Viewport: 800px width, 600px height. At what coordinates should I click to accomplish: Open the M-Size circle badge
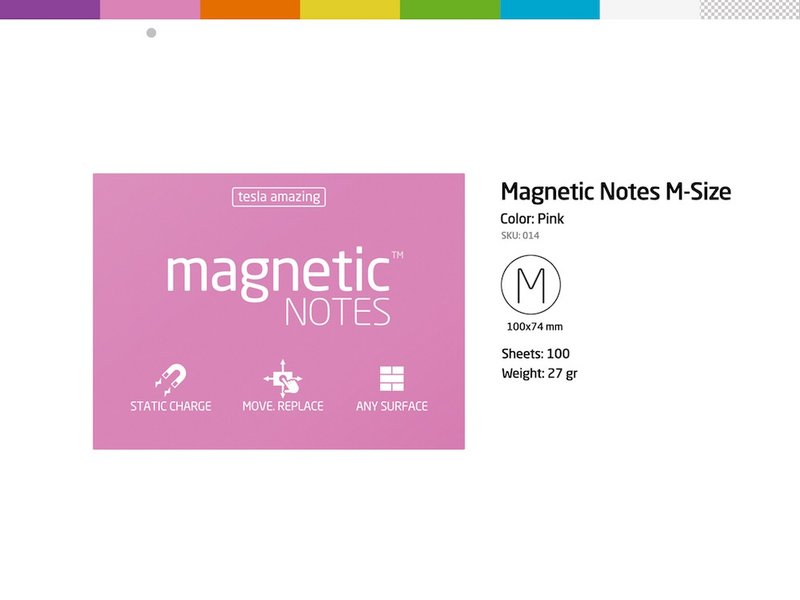[531, 284]
